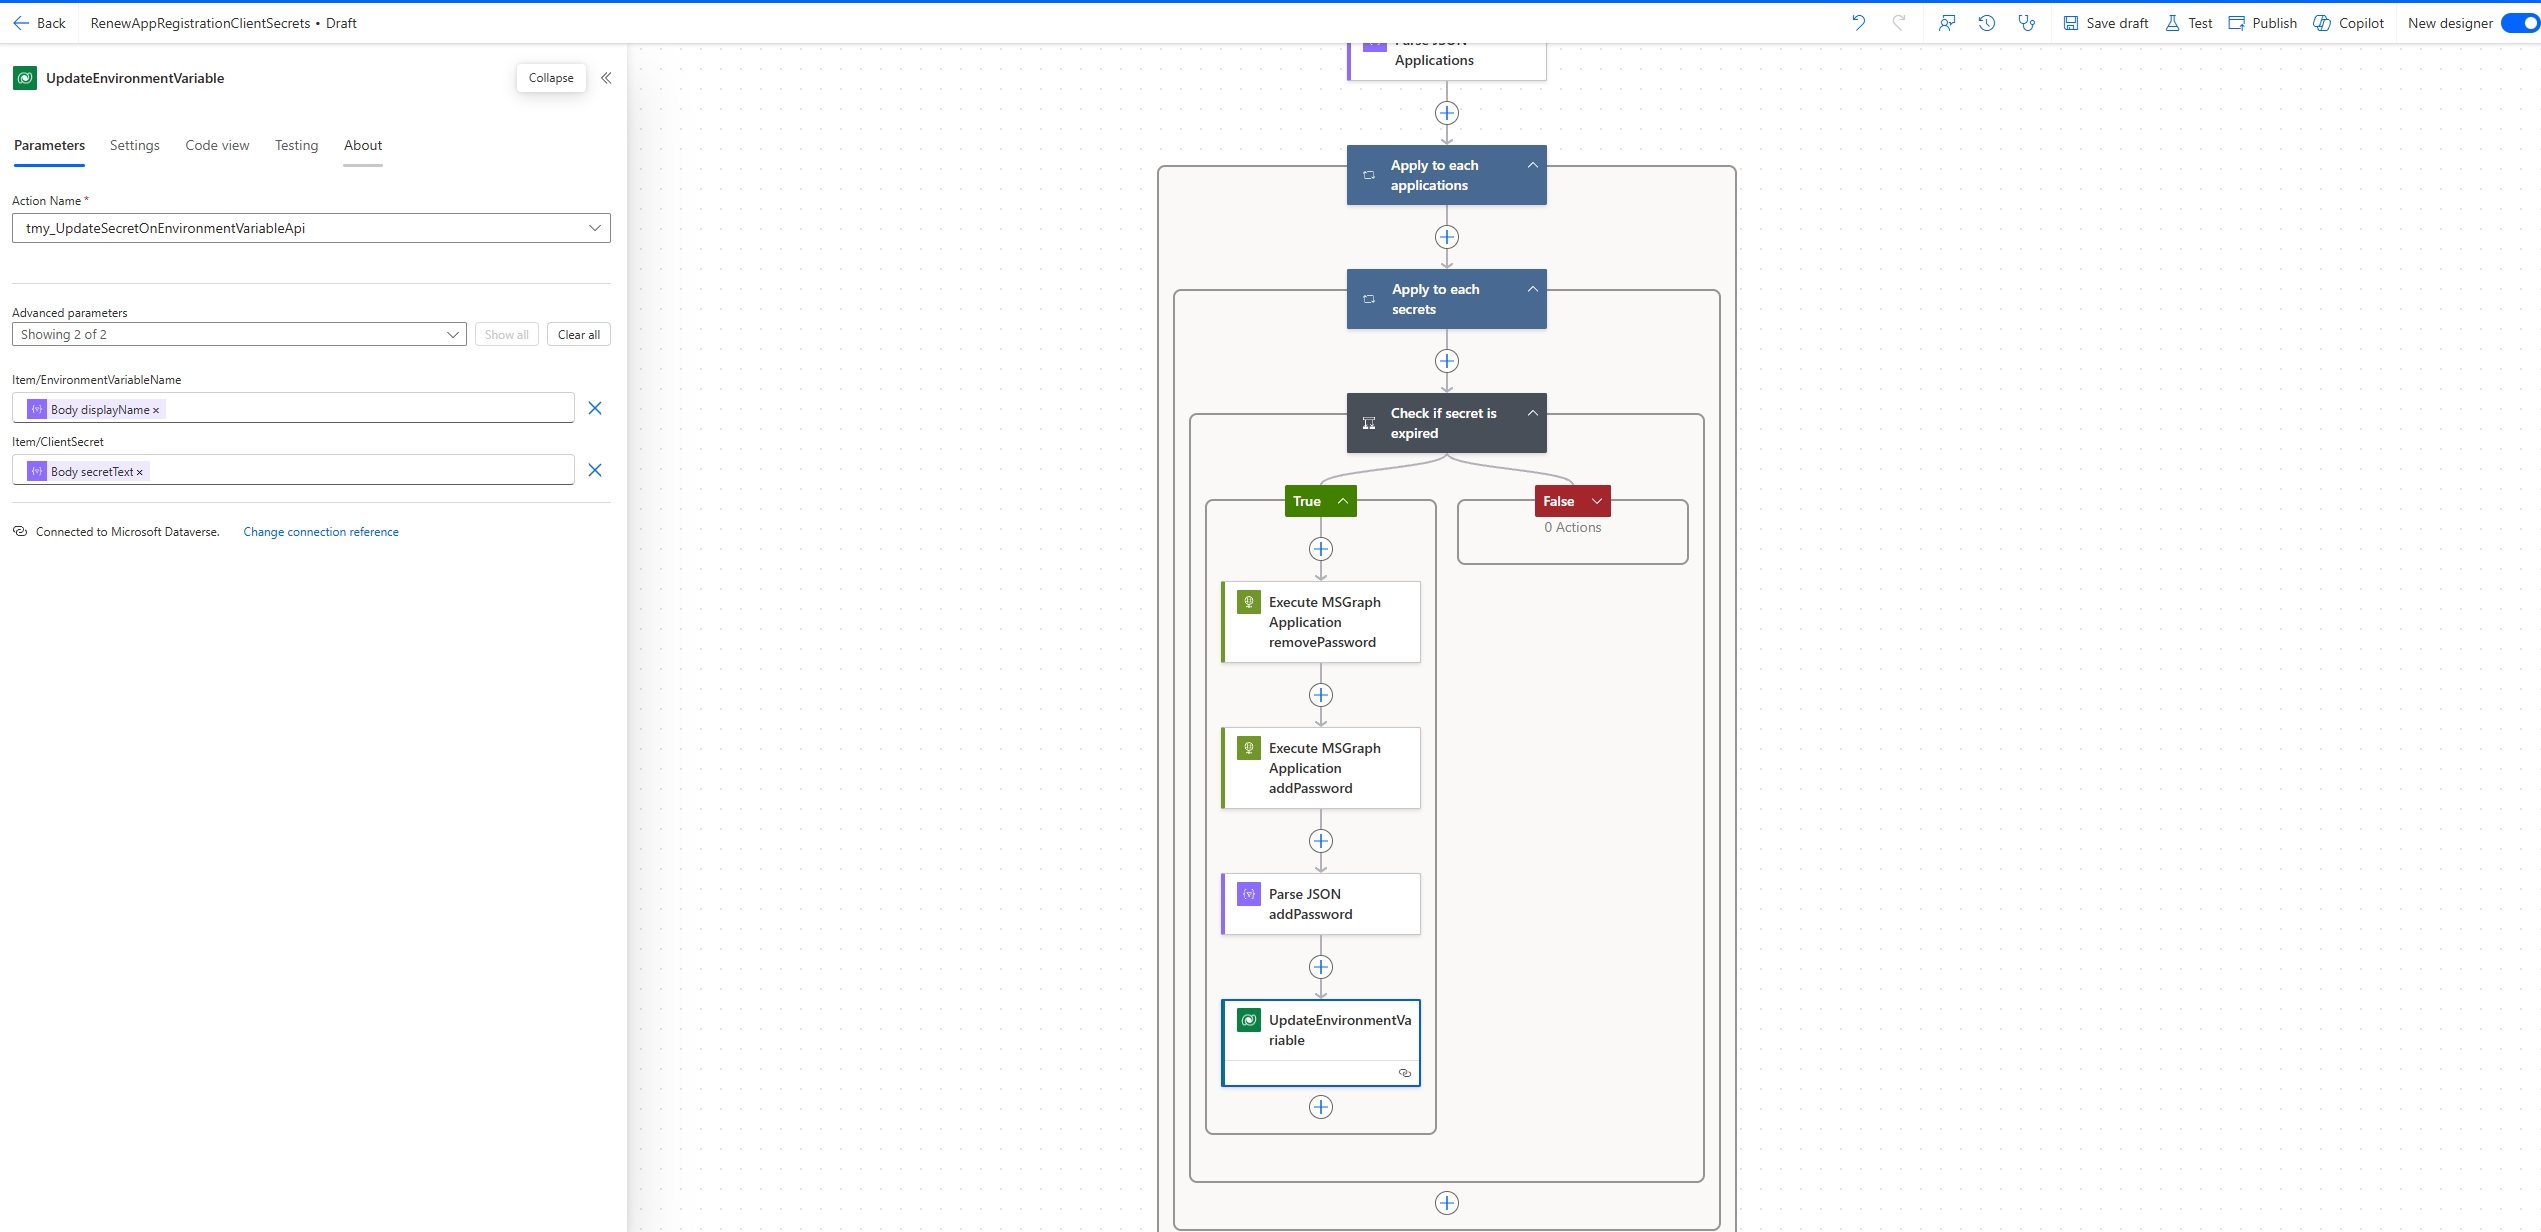Click the connection link icon on UpdateEnvironmentVariable card
The image size is (2541, 1232).
(1405, 1073)
